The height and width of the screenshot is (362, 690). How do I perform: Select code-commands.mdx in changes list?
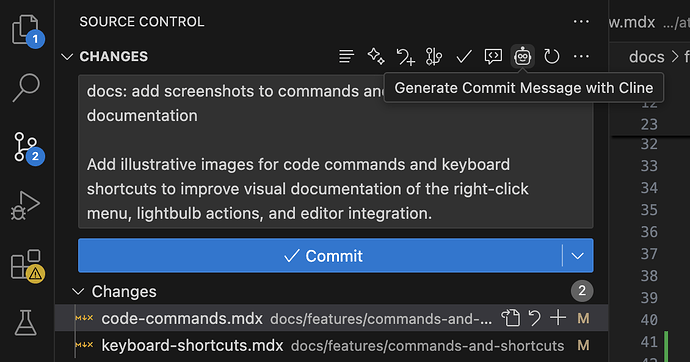331,318
